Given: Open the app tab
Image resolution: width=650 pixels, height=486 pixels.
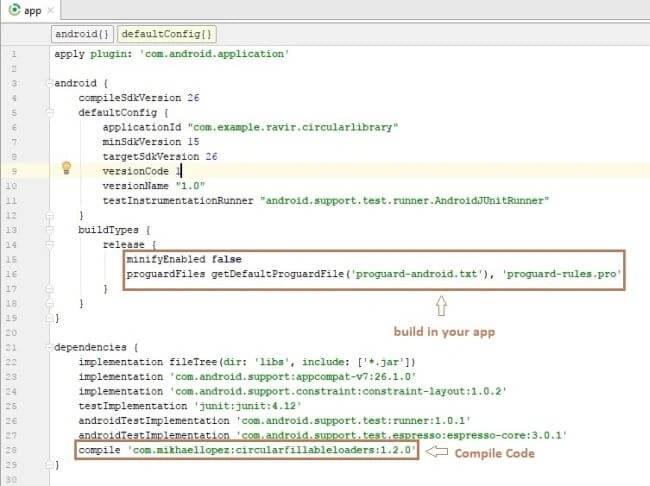Looking at the screenshot, I should [31, 10].
